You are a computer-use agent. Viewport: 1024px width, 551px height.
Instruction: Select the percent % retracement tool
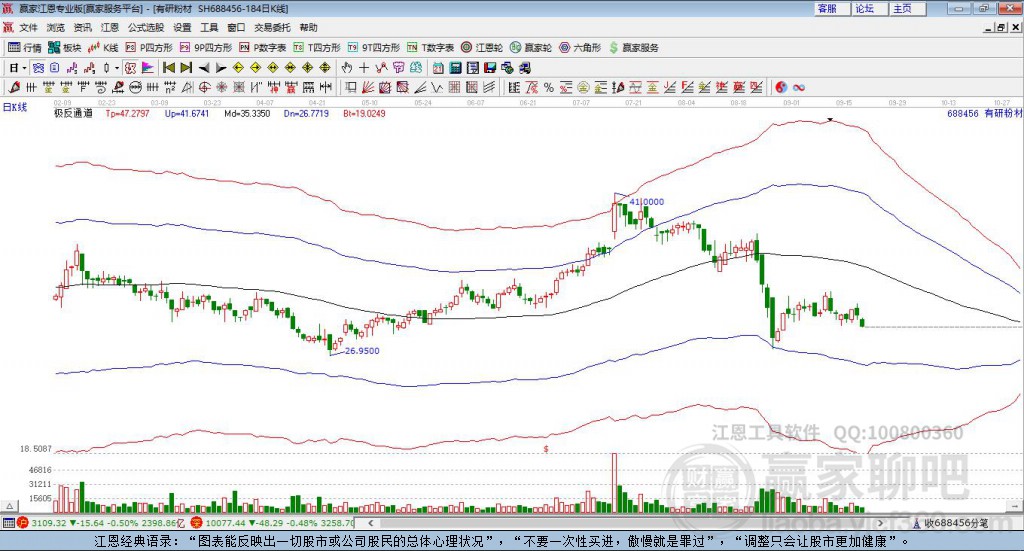549,87
